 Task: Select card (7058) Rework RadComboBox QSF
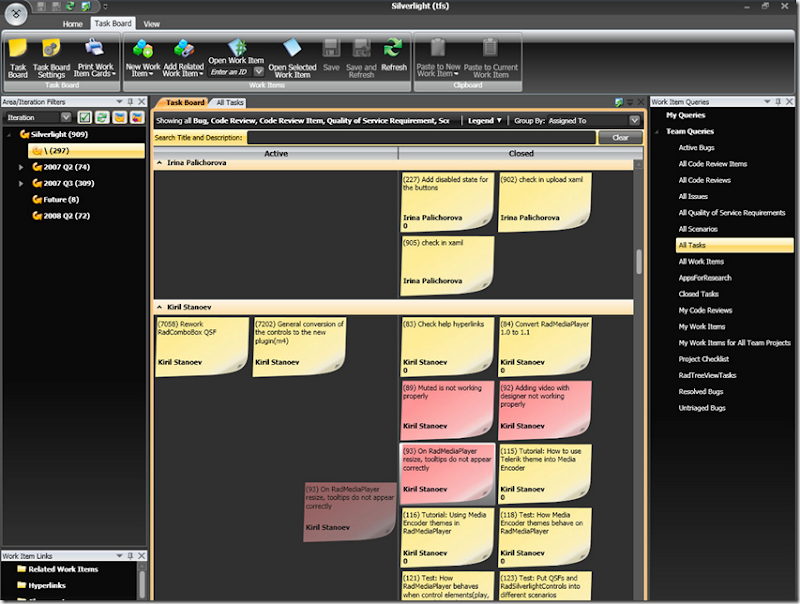pos(202,347)
